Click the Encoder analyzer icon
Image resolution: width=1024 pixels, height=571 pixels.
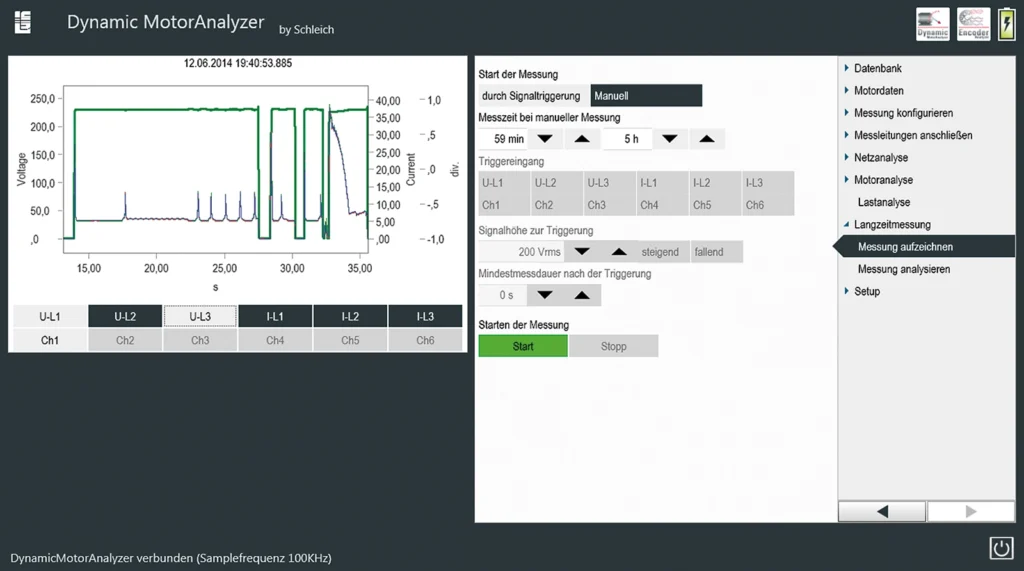click(x=973, y=24)
